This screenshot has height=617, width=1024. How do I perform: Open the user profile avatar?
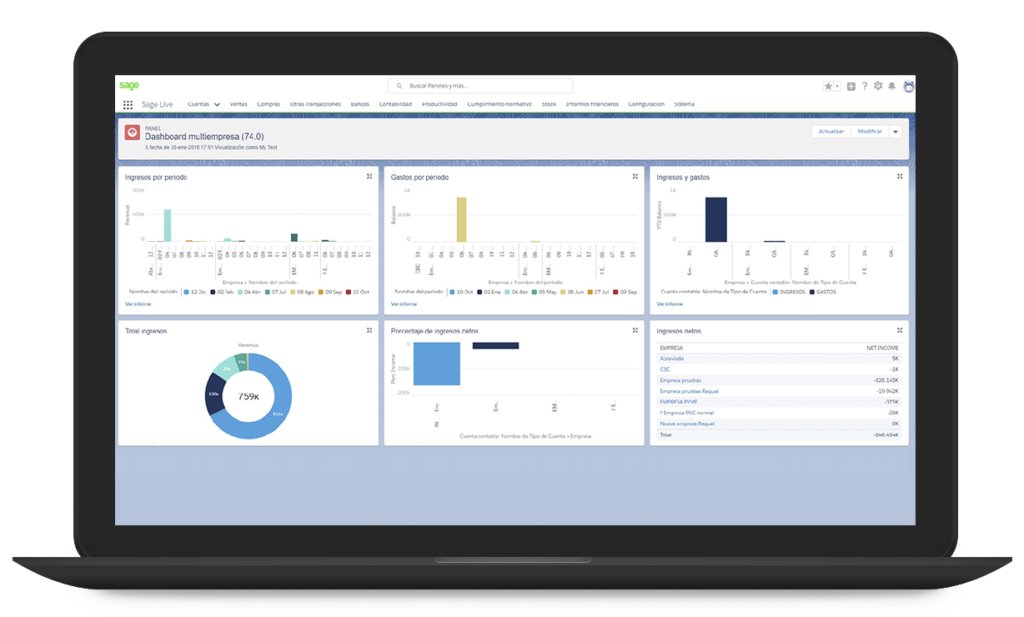[x=908, y=87]
